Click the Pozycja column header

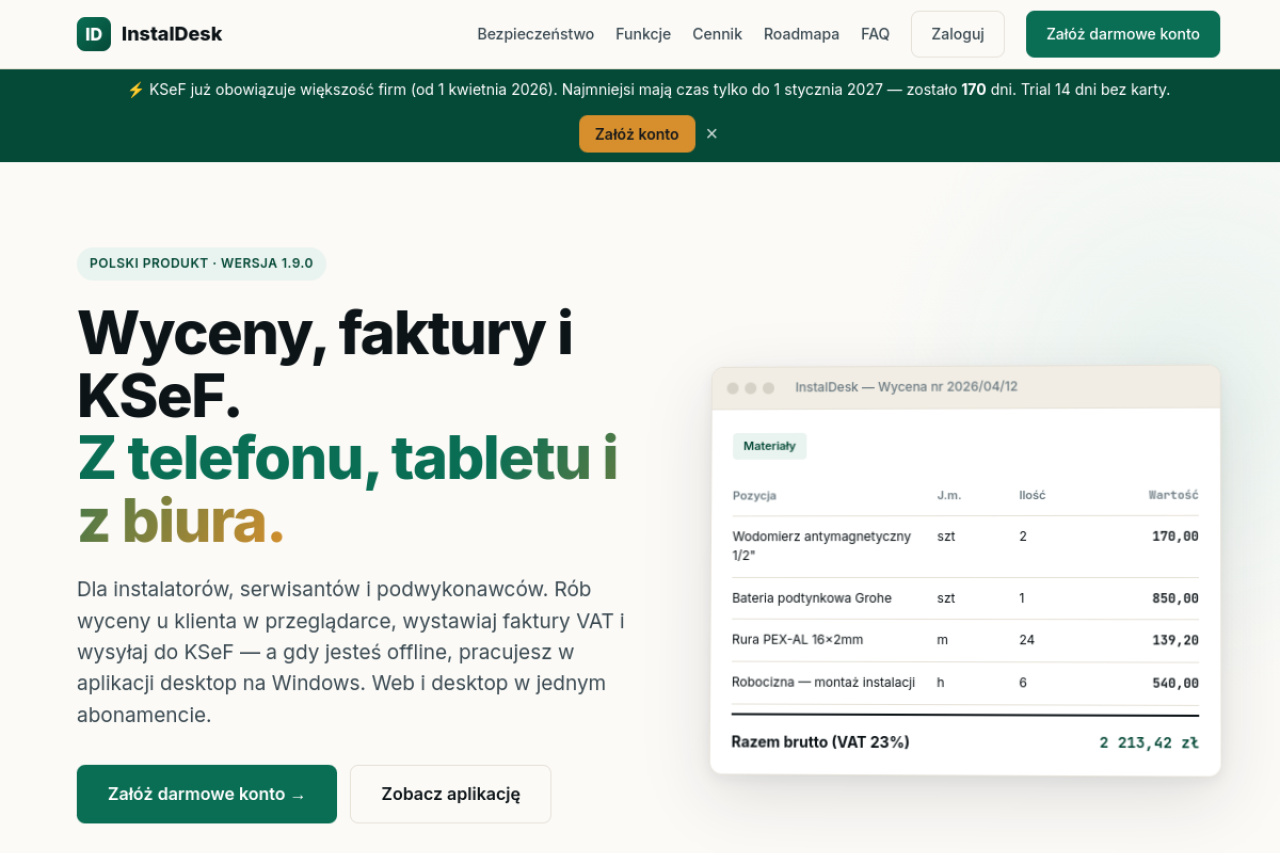[754, 495]
